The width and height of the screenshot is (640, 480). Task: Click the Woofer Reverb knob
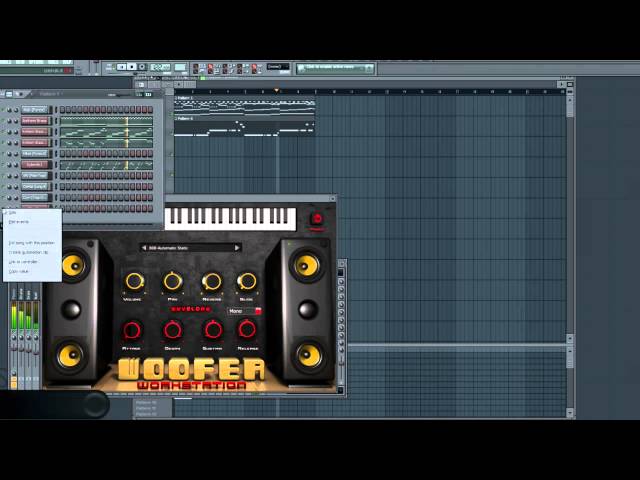(212, 282)
